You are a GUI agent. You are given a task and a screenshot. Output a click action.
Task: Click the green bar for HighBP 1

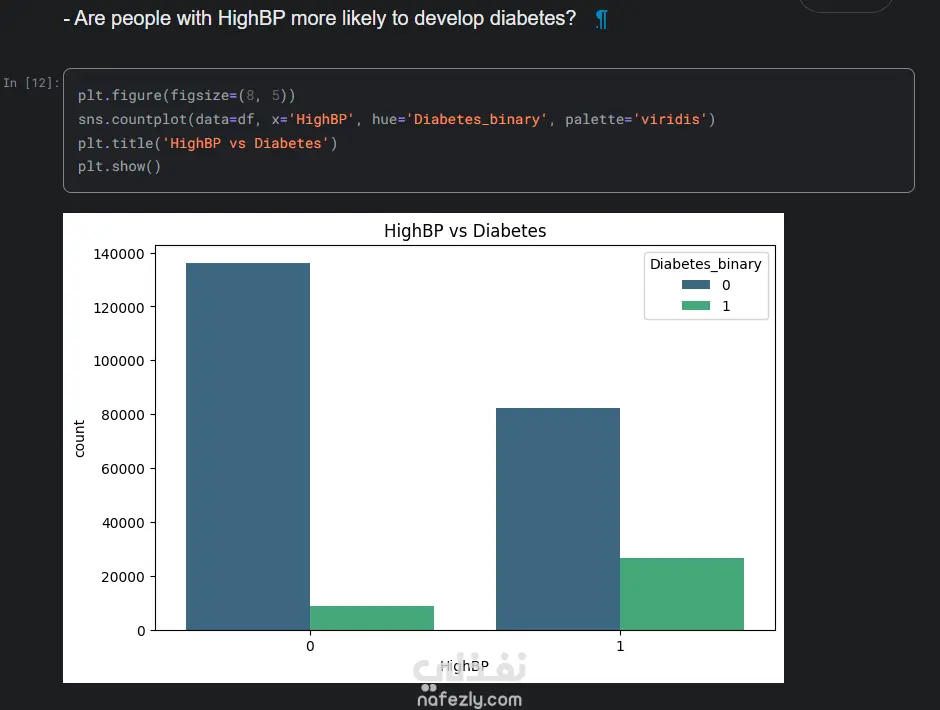[x=682, y=594]
